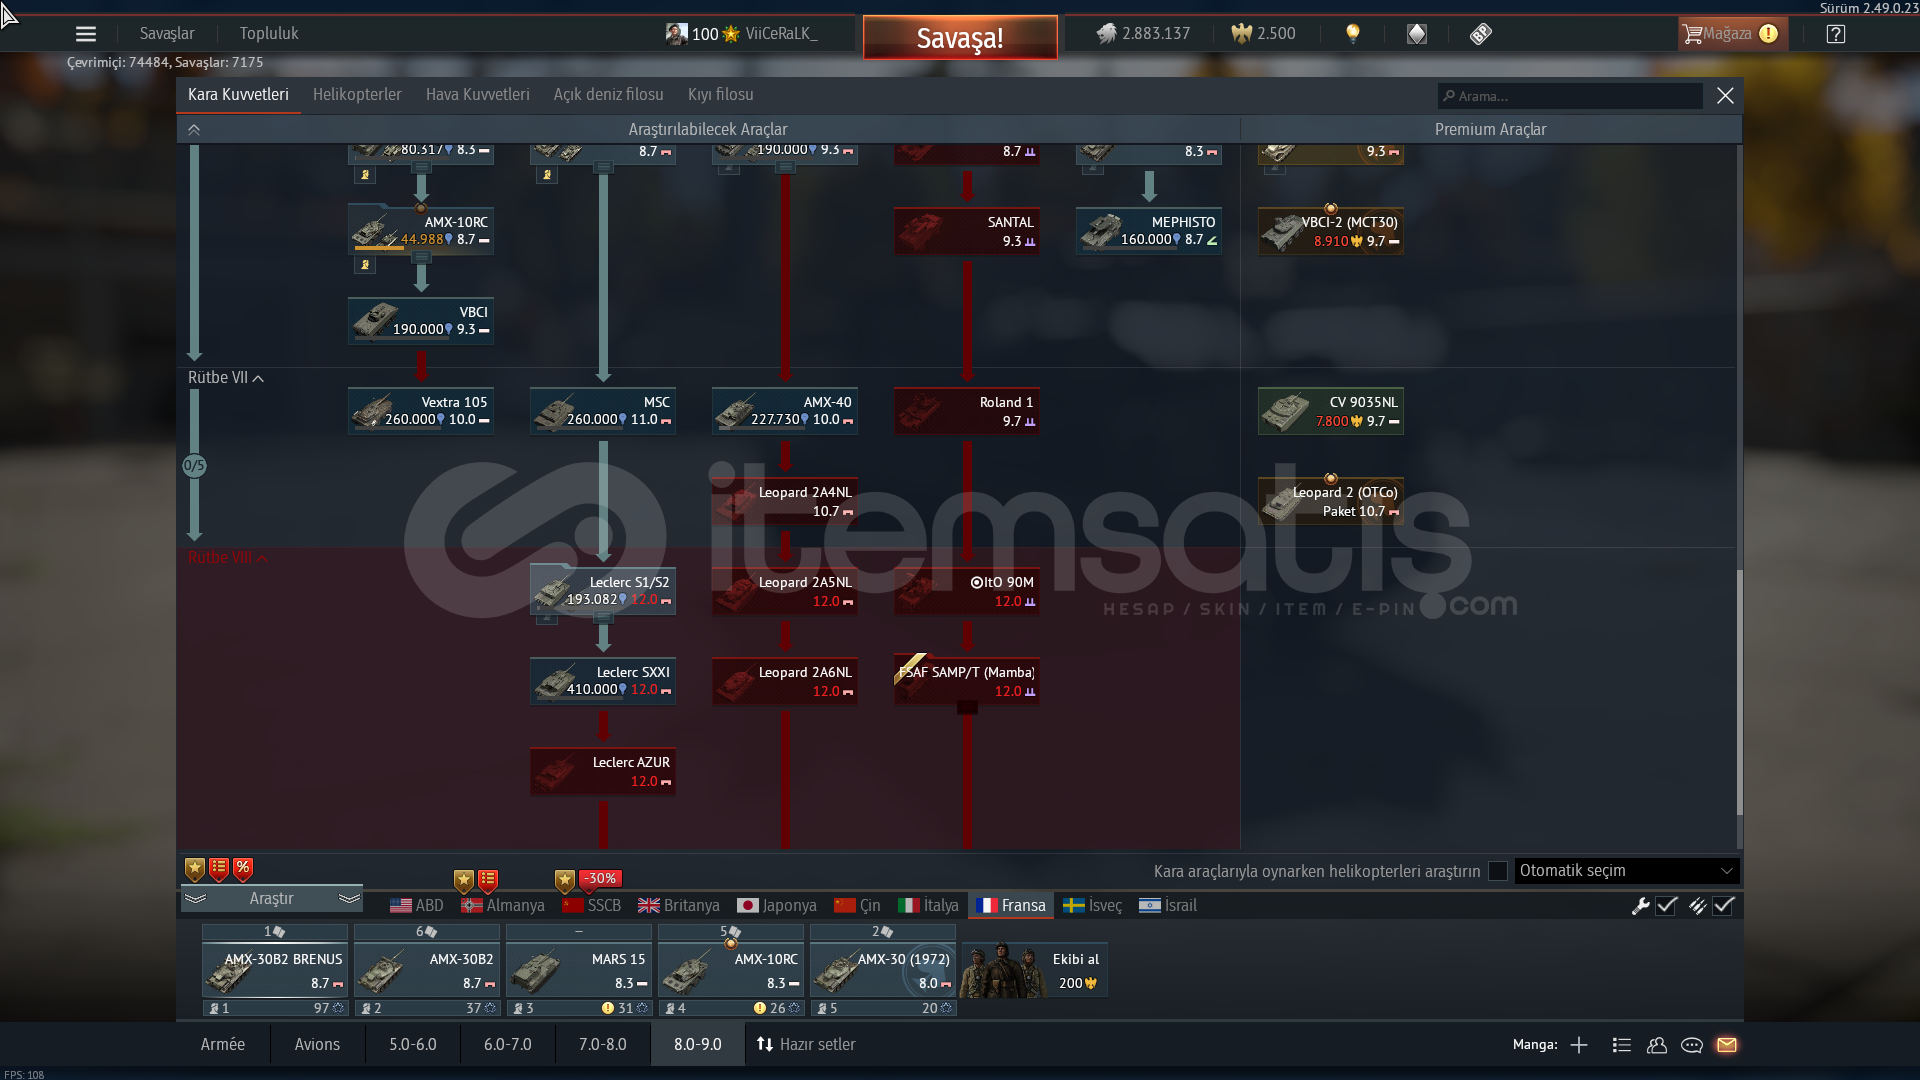Click the red list badge above Almanya
The width and height of the screenshot is (1920, 1080).
[488, 881]
